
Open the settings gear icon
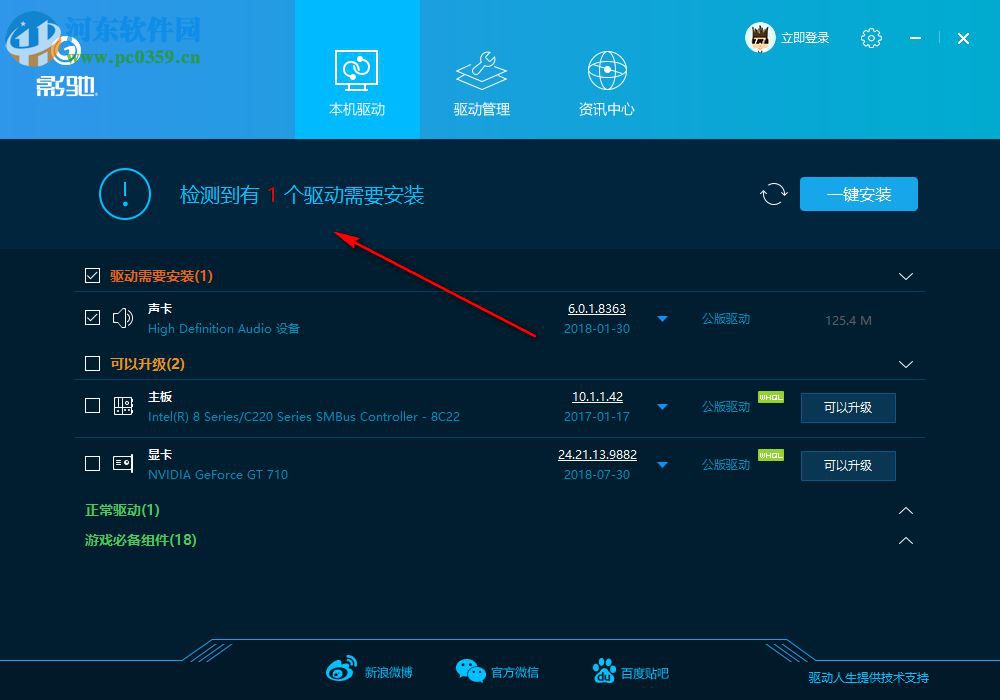tap(871, 38)
